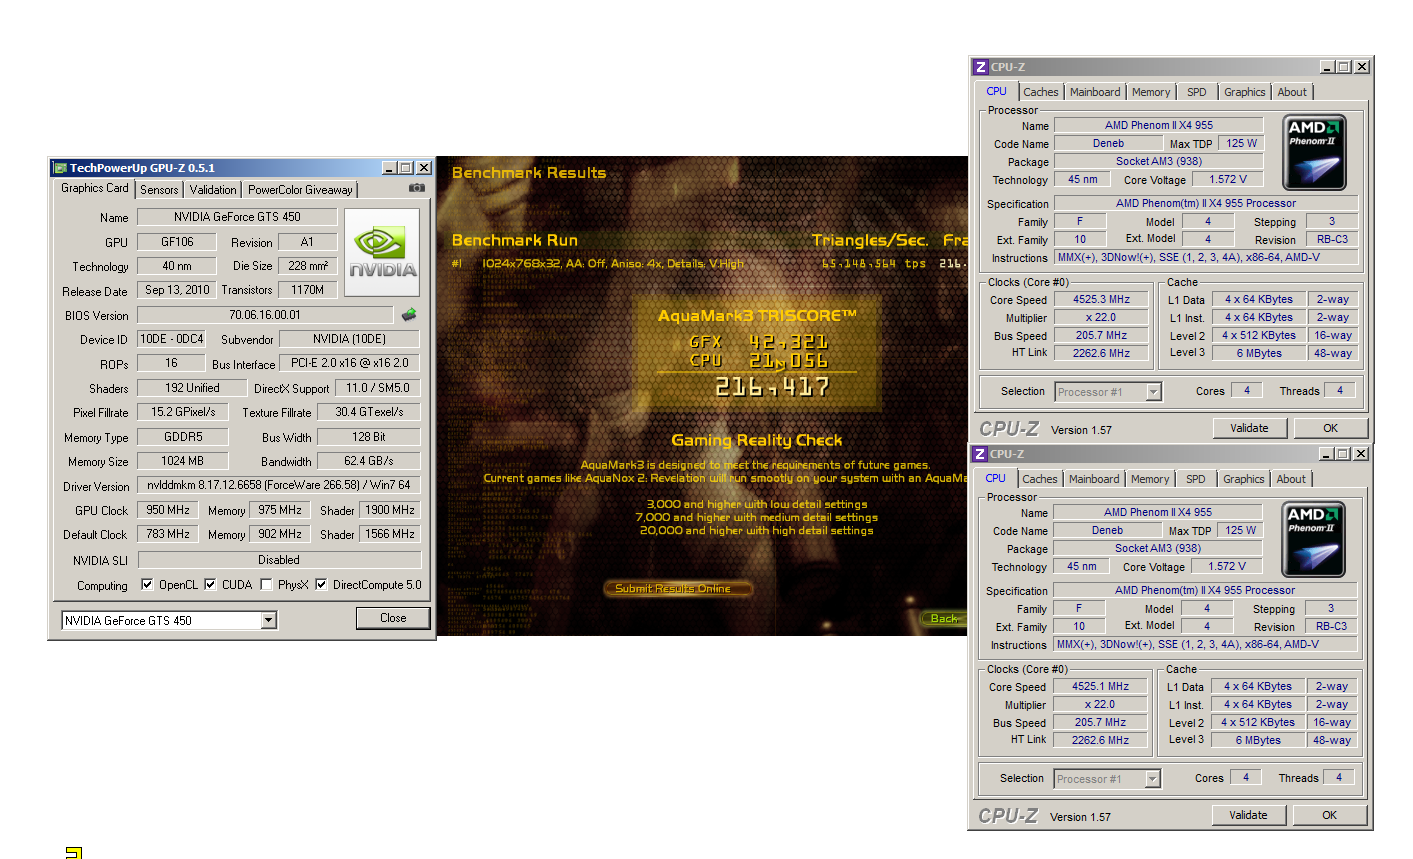Viewport: 1413px width, 859px height.
Task: Open the Validation tab in GPU-Z
Action: [x=213, y=189]
